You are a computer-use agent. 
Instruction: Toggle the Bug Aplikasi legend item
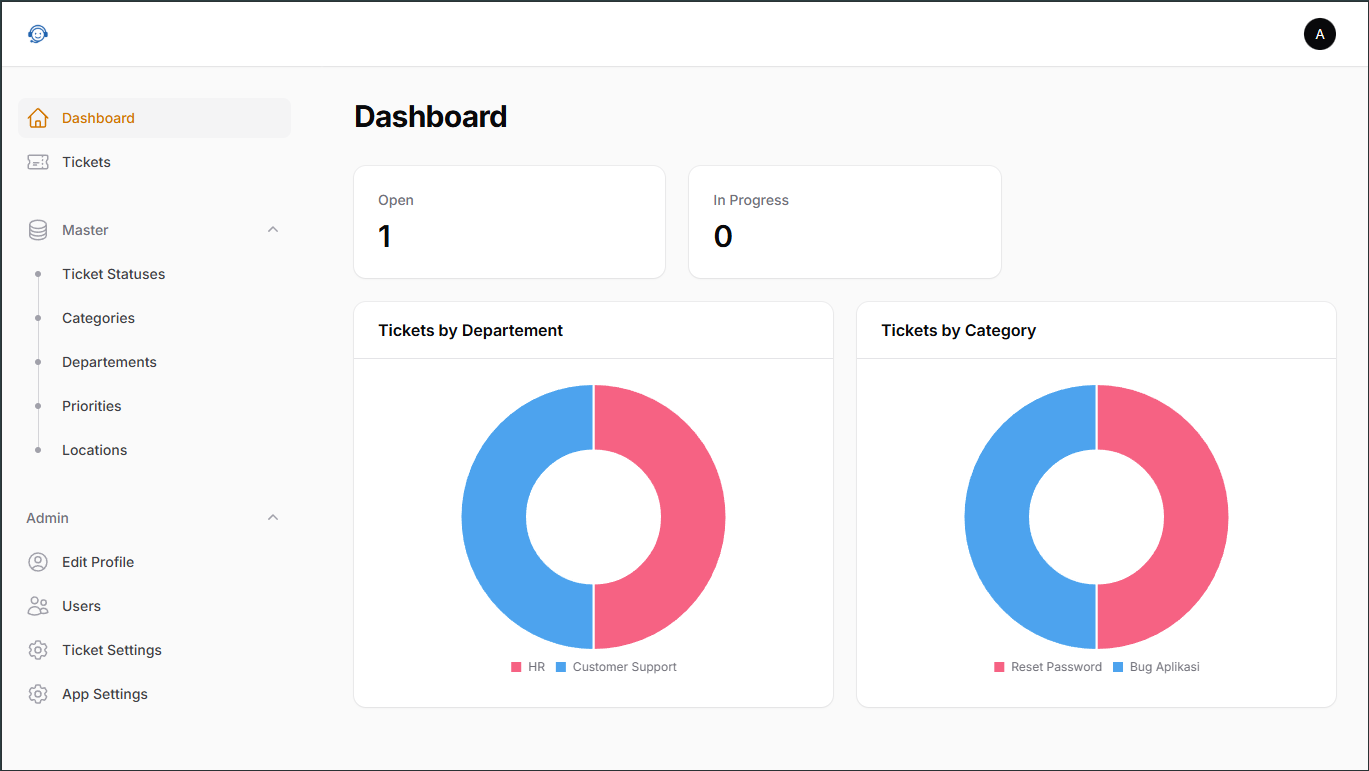1156,666
